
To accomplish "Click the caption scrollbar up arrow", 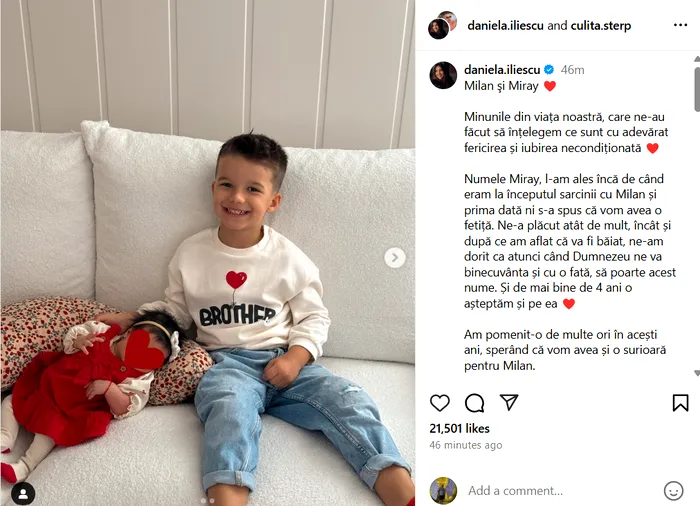I will (x=696, y=59).
